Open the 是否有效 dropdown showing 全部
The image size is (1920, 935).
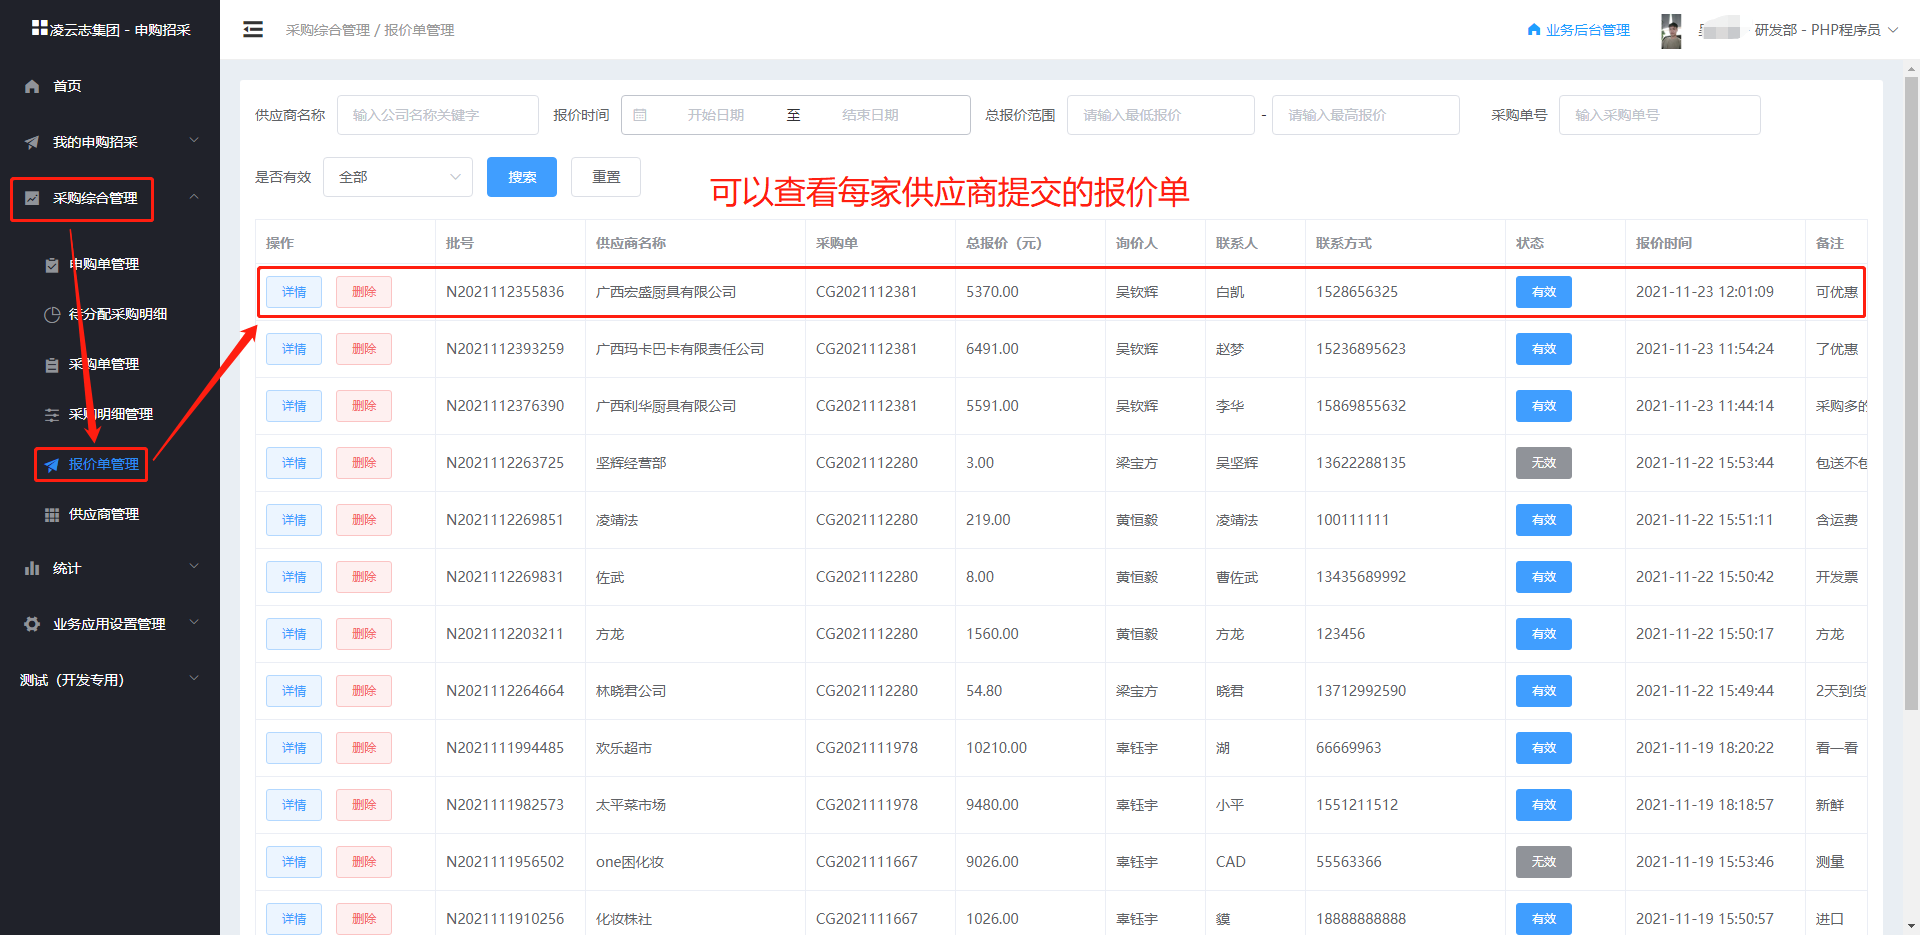click(x=398, y=177)
